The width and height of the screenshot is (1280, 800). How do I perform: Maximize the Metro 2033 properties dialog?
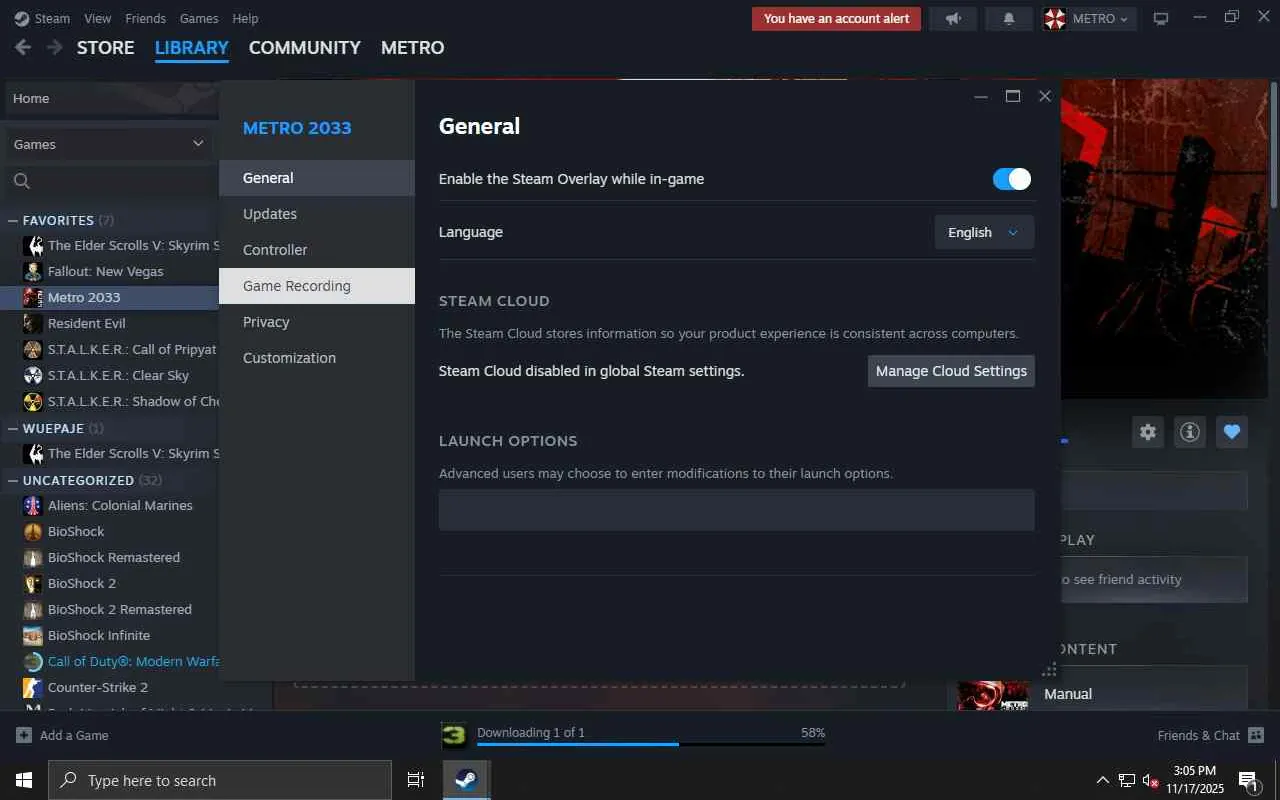tap(1013, 96)
